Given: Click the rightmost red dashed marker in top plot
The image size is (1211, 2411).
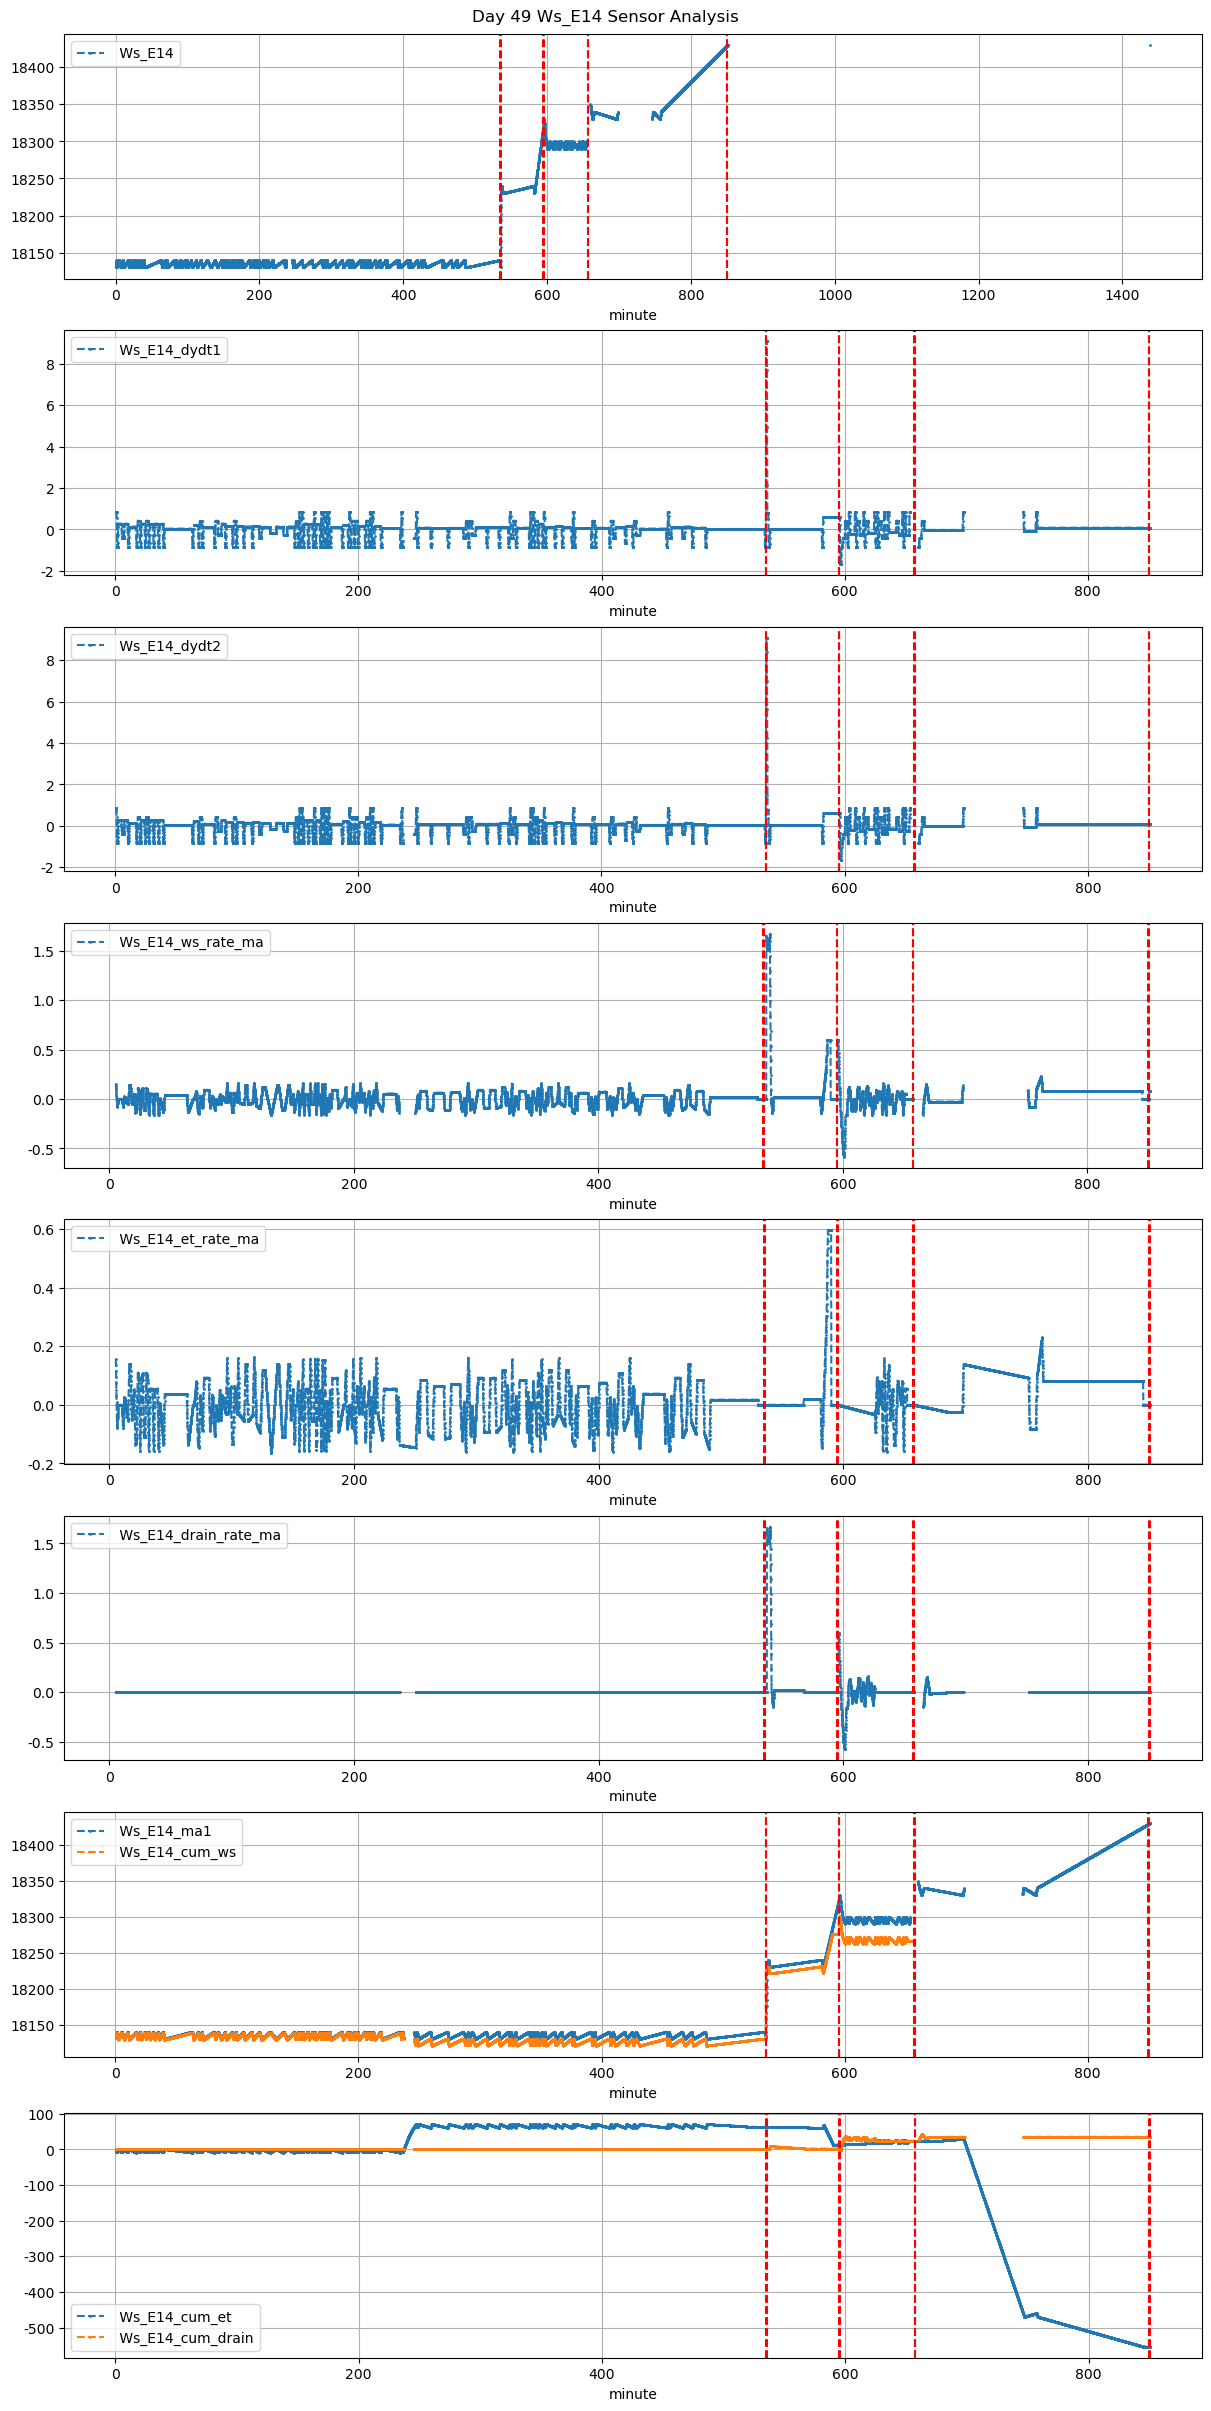Looking at the screenshot, I should pos(727,160).
